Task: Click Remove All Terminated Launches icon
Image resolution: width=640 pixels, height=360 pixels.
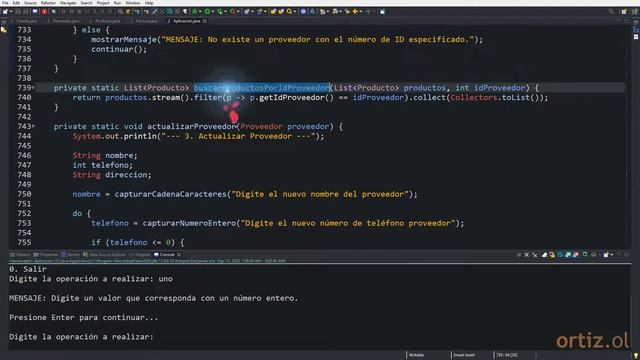Action: 535,255
